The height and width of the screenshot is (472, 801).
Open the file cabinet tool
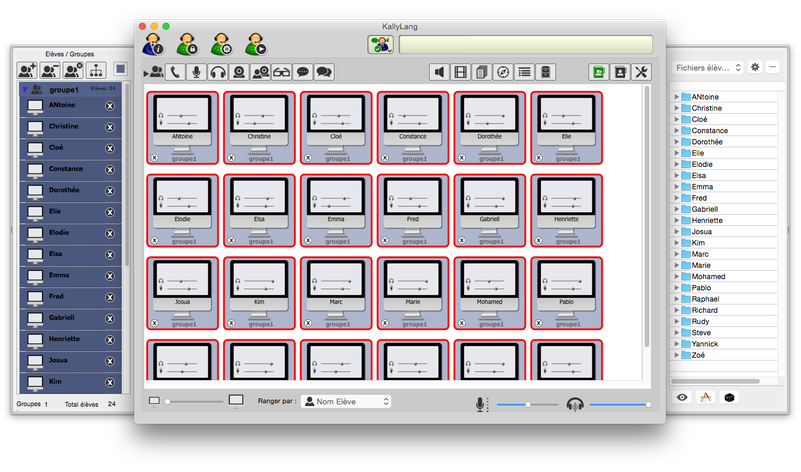[x=546, y=72]
